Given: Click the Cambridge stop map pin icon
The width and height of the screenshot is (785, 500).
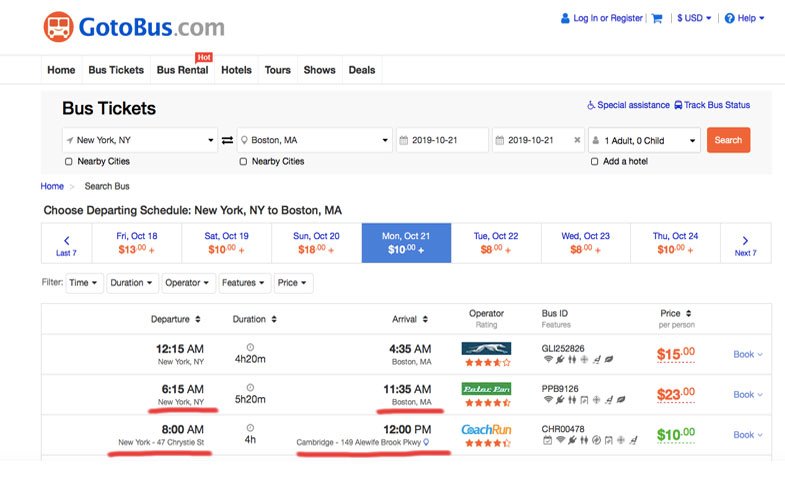Looking at the screenshot, I should coord(427,442).
